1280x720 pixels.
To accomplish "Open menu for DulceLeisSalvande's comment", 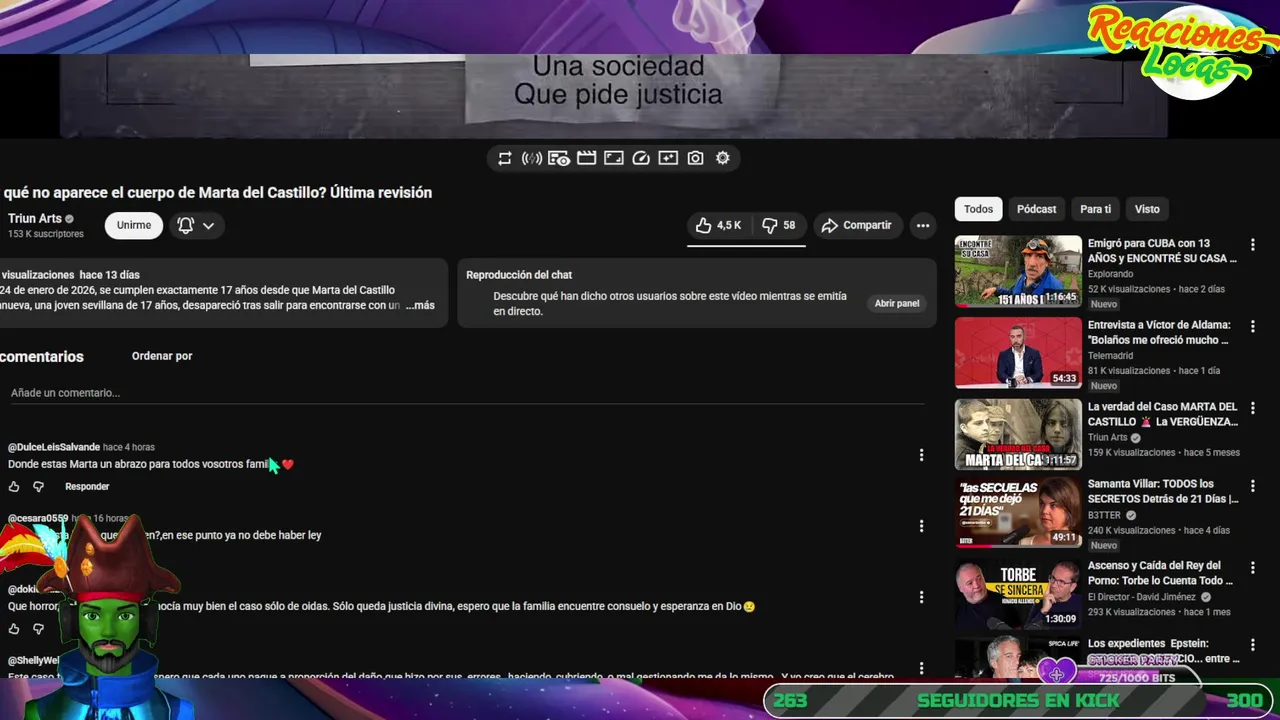I will coord(921,455).
